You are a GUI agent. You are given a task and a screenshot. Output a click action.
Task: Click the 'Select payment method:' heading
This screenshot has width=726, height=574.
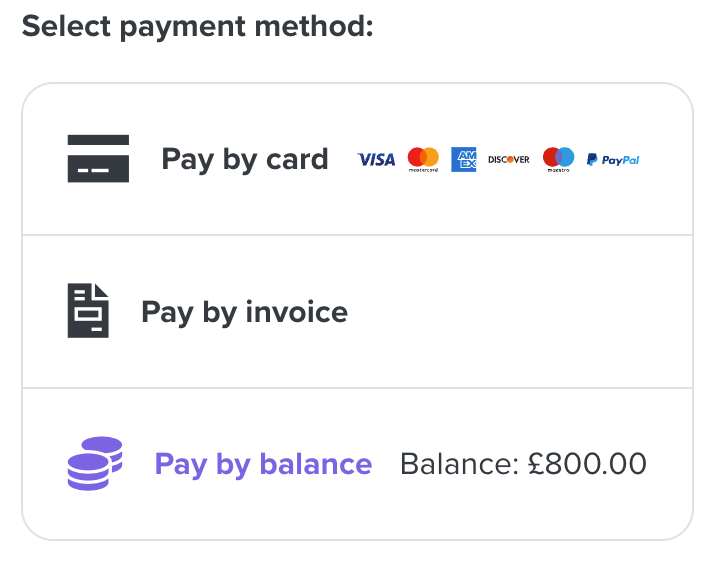pos(197,26)
